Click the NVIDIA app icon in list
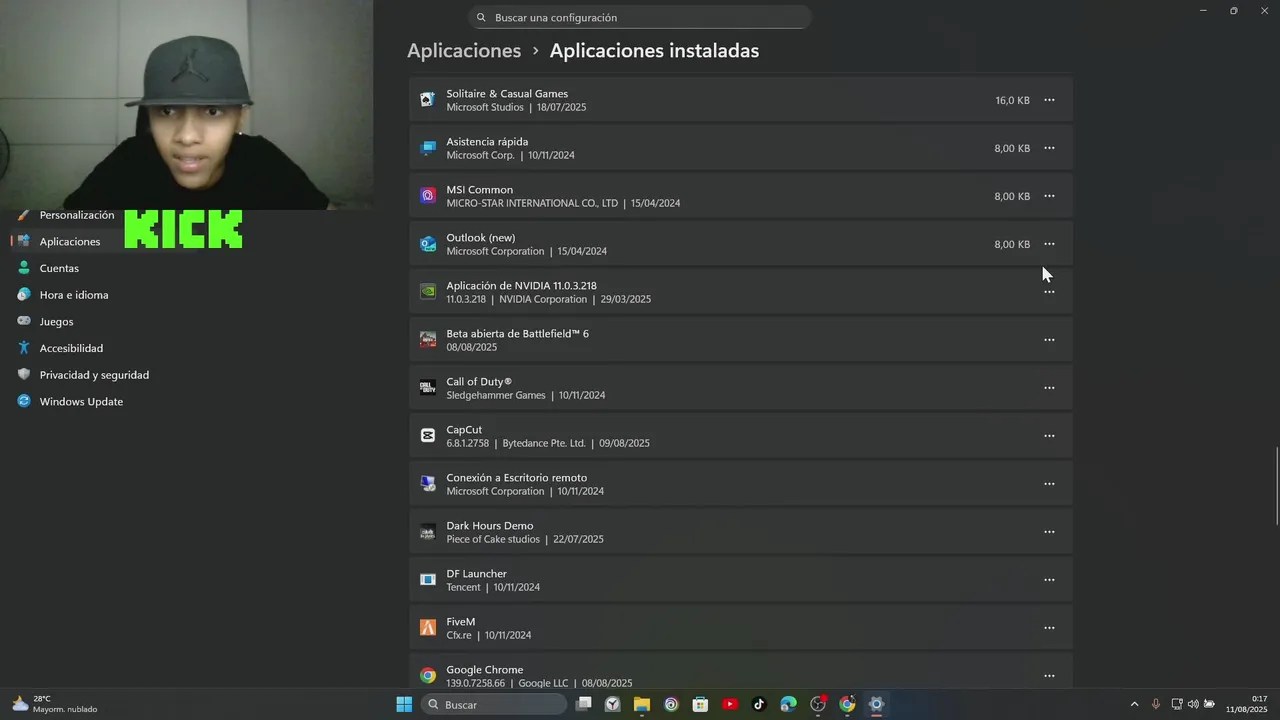1280x720 pixels. click(x=428, y=292)
